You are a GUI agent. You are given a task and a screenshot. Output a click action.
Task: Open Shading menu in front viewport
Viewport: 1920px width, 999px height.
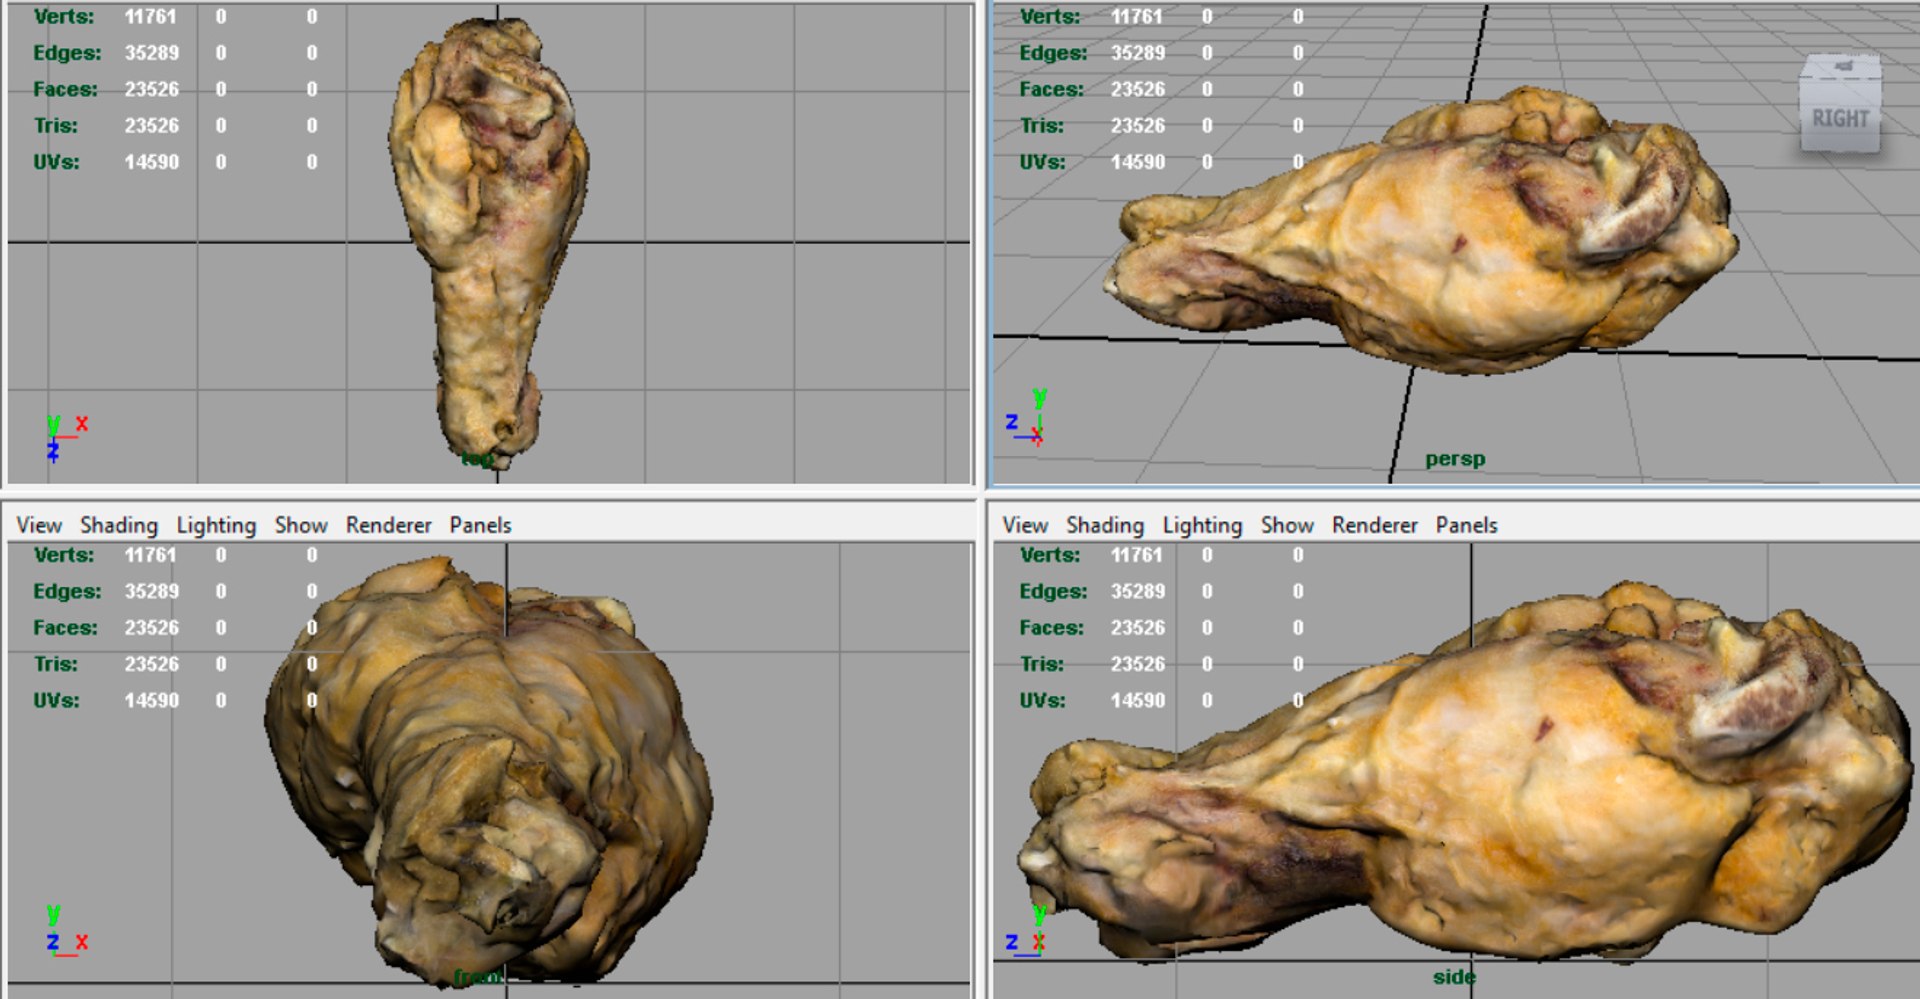point(119,525)
